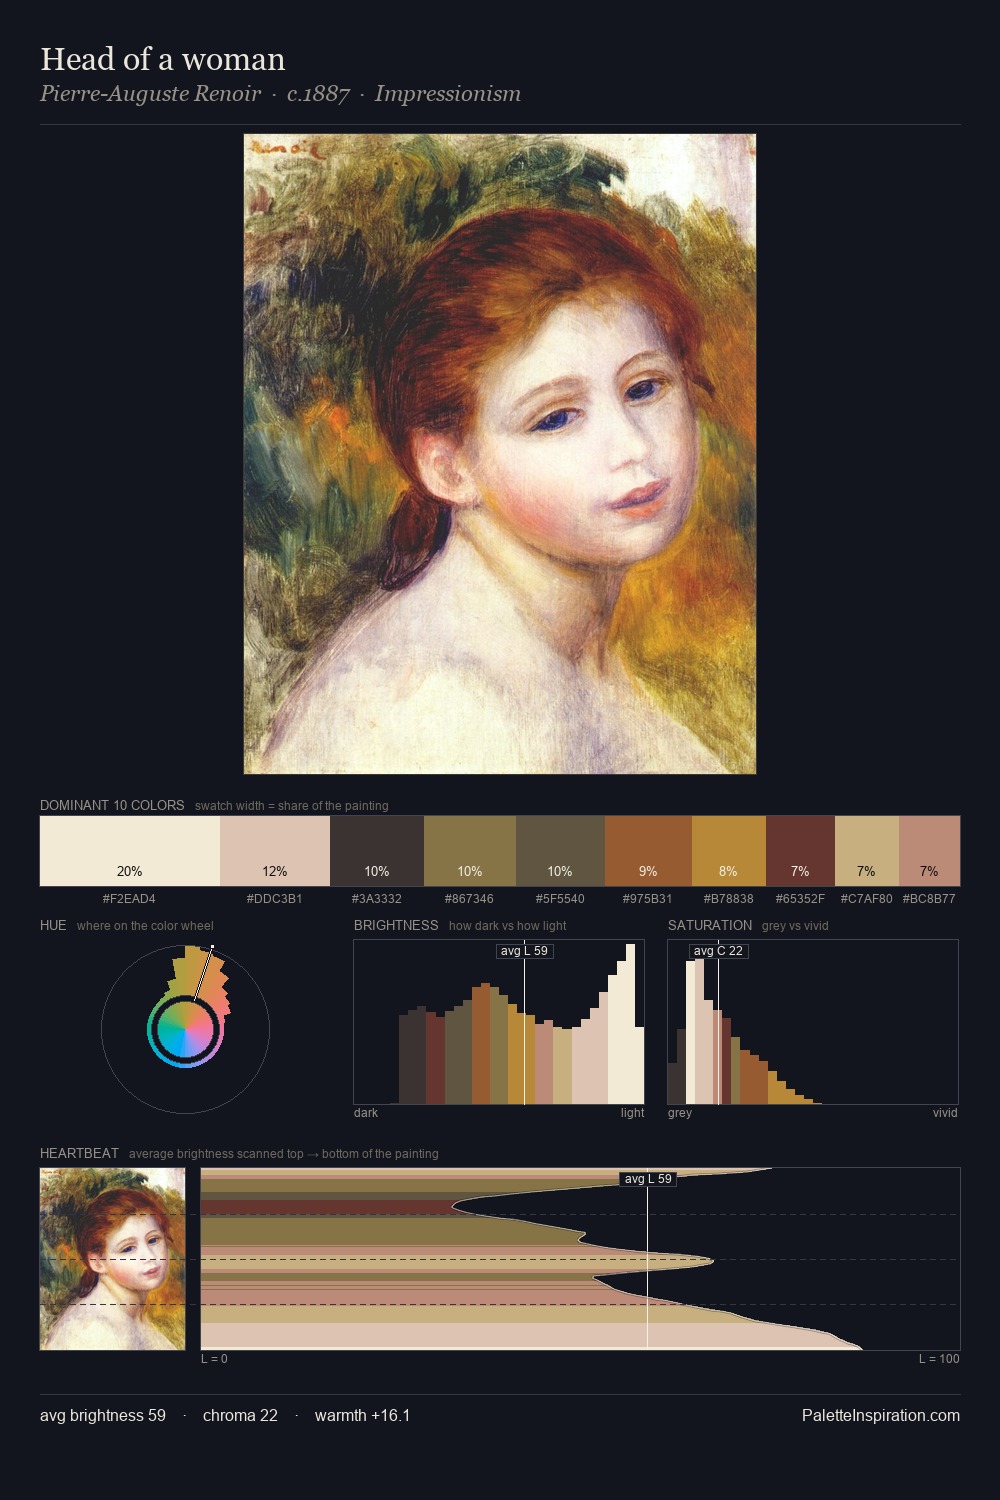The image size is (1000, 1500).
Task: Click the #F2EAD4 cream color swatch
Action: pos(130,851)
